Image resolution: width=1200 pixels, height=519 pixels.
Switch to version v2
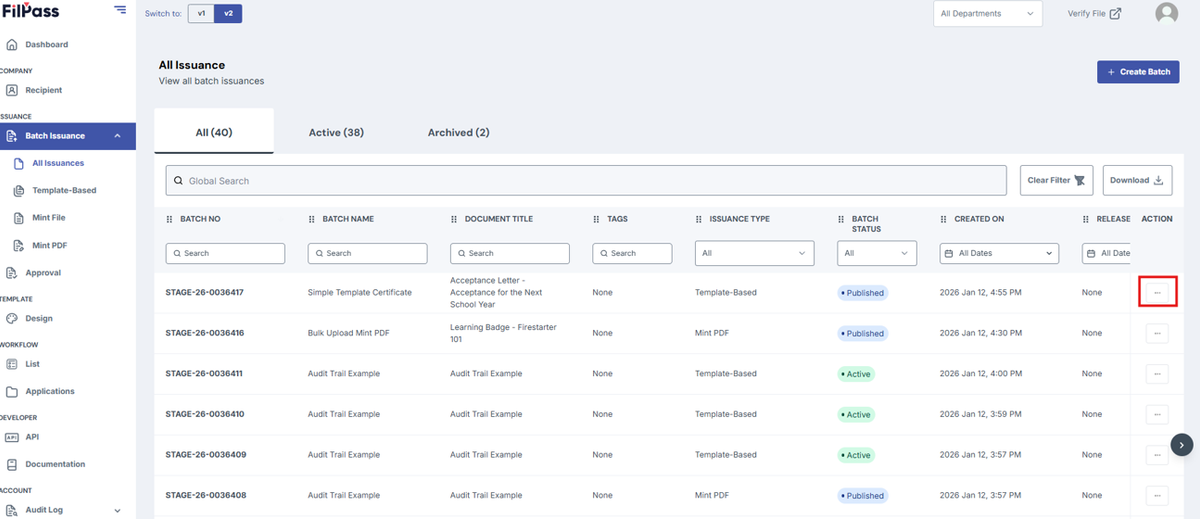pyautogui.click(x=228, y=13)
